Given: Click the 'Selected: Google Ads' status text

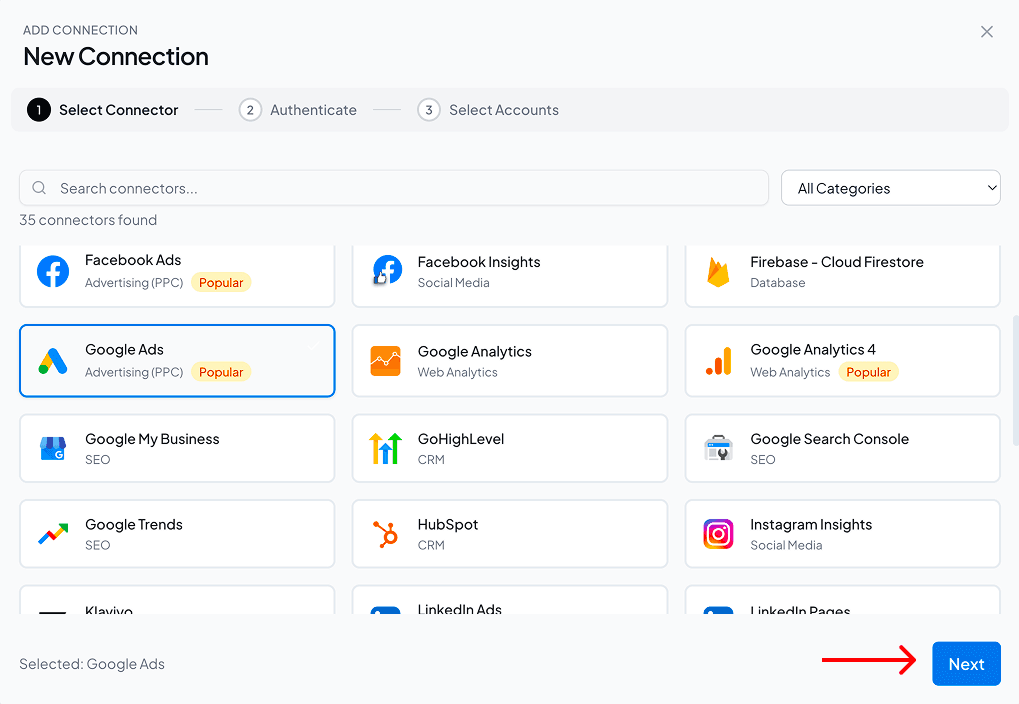Looking at the screenshot, I should [92, 664].
